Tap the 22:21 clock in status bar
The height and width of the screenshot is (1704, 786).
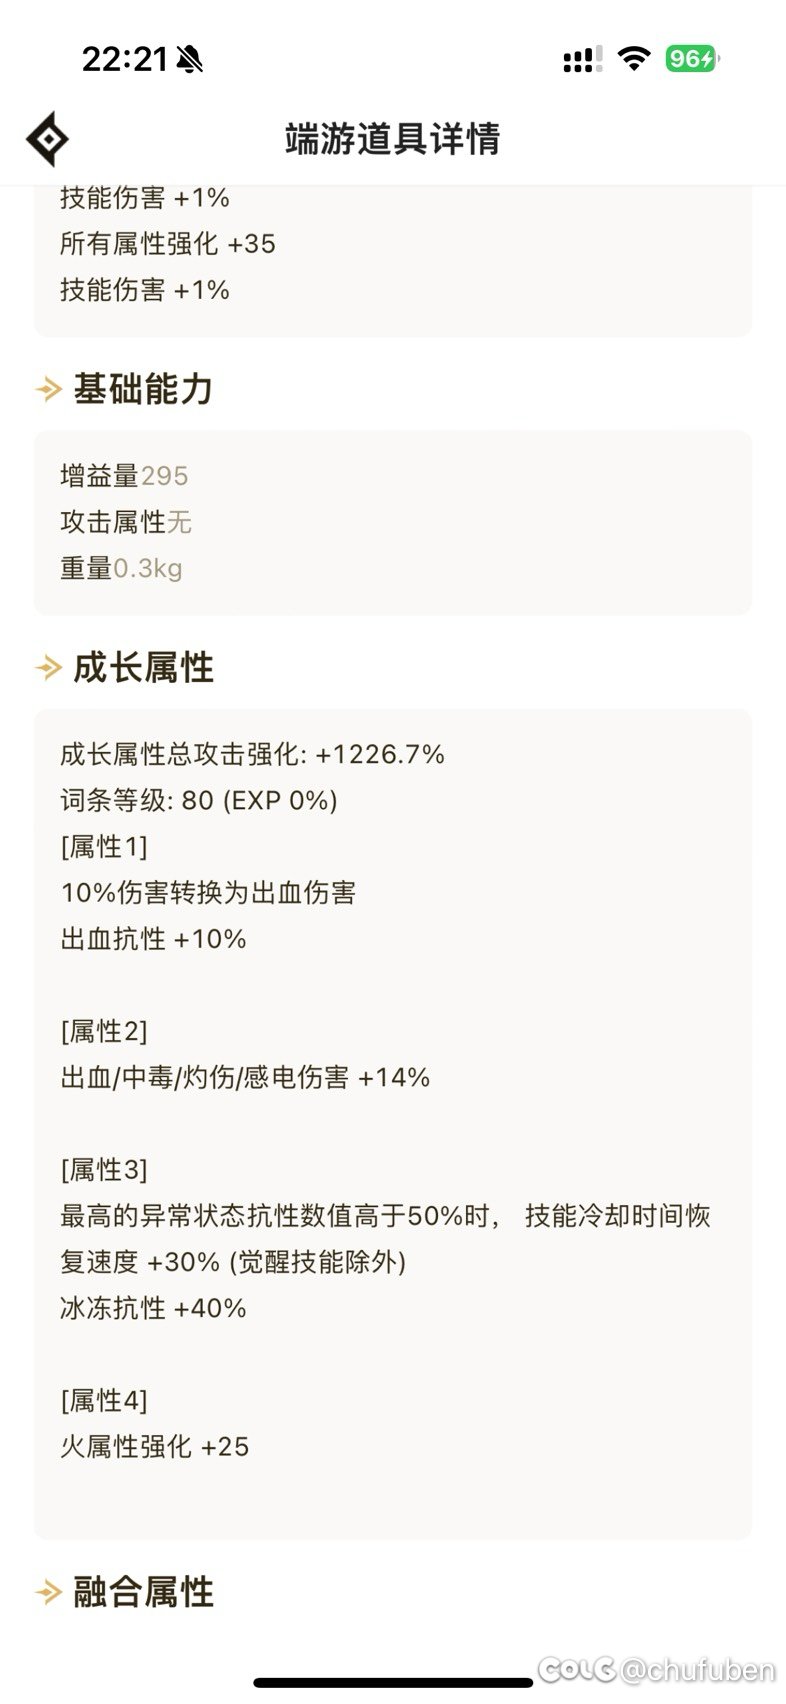pyautogui.click(x=124, y=60)
